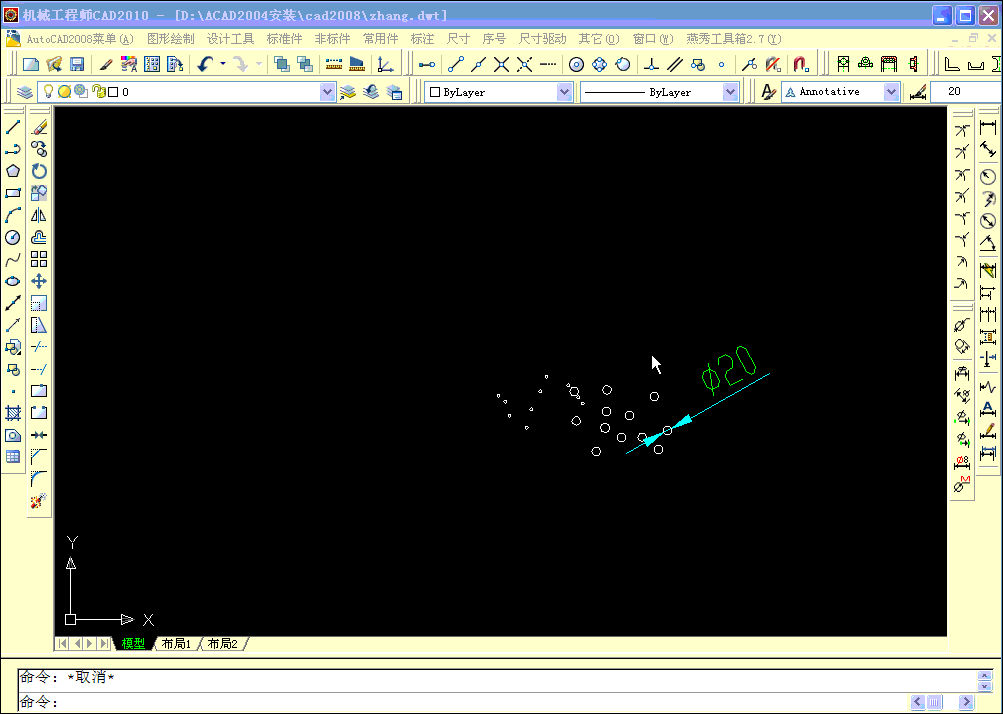Image resolution: width=1003 pixels, height=714 pixels.
Task: Select the Aligned dimension tool
Action: click(988, 150)
